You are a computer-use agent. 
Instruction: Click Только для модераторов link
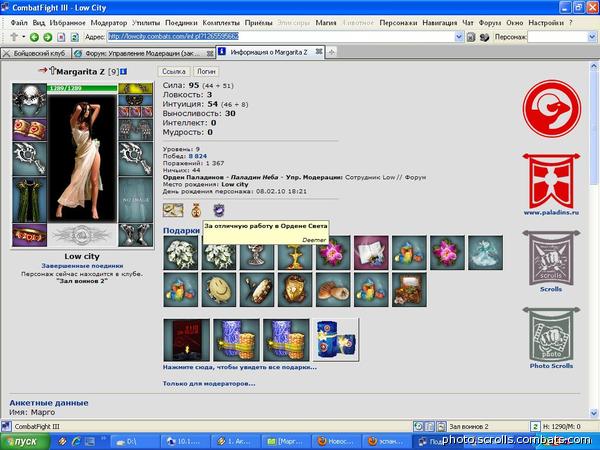tap(209, 383)
